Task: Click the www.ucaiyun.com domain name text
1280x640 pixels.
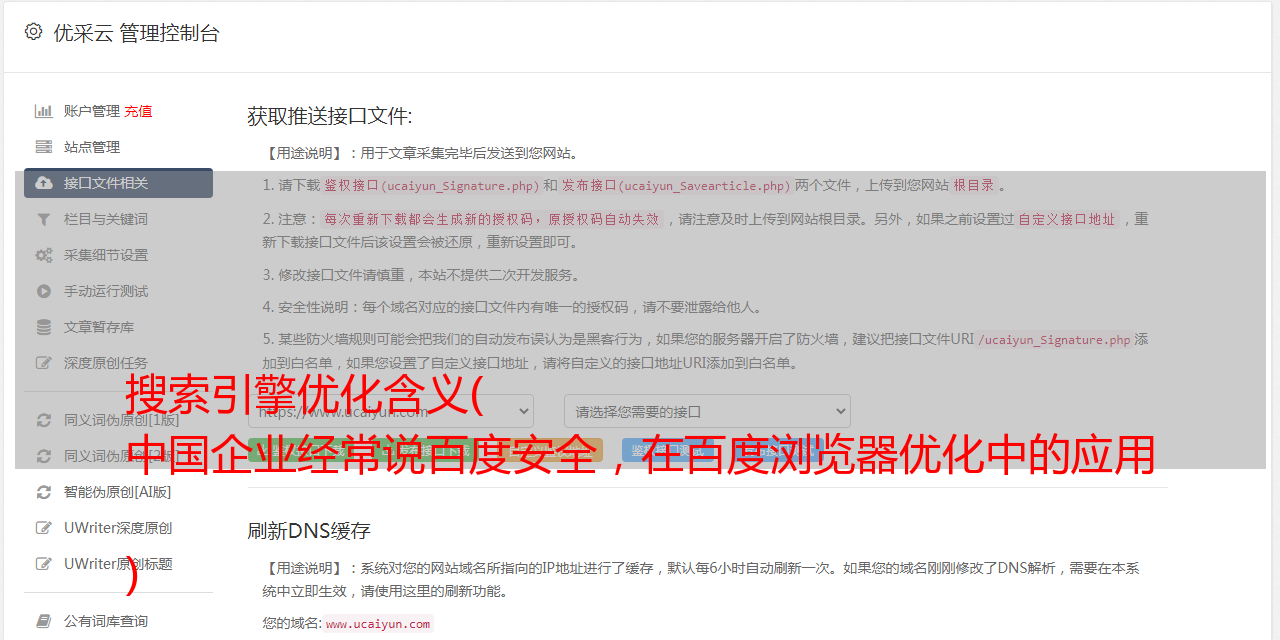Action: tap(378, 624)
